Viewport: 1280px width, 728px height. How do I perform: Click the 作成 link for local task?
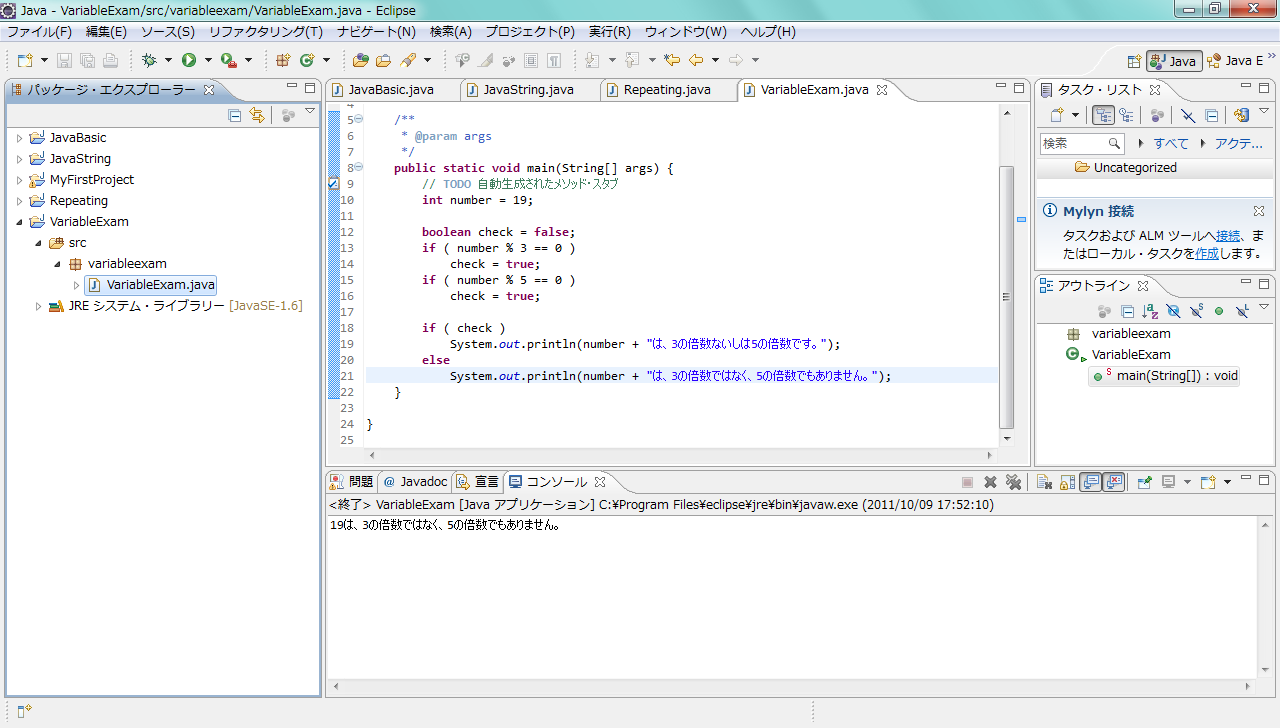1207,254
